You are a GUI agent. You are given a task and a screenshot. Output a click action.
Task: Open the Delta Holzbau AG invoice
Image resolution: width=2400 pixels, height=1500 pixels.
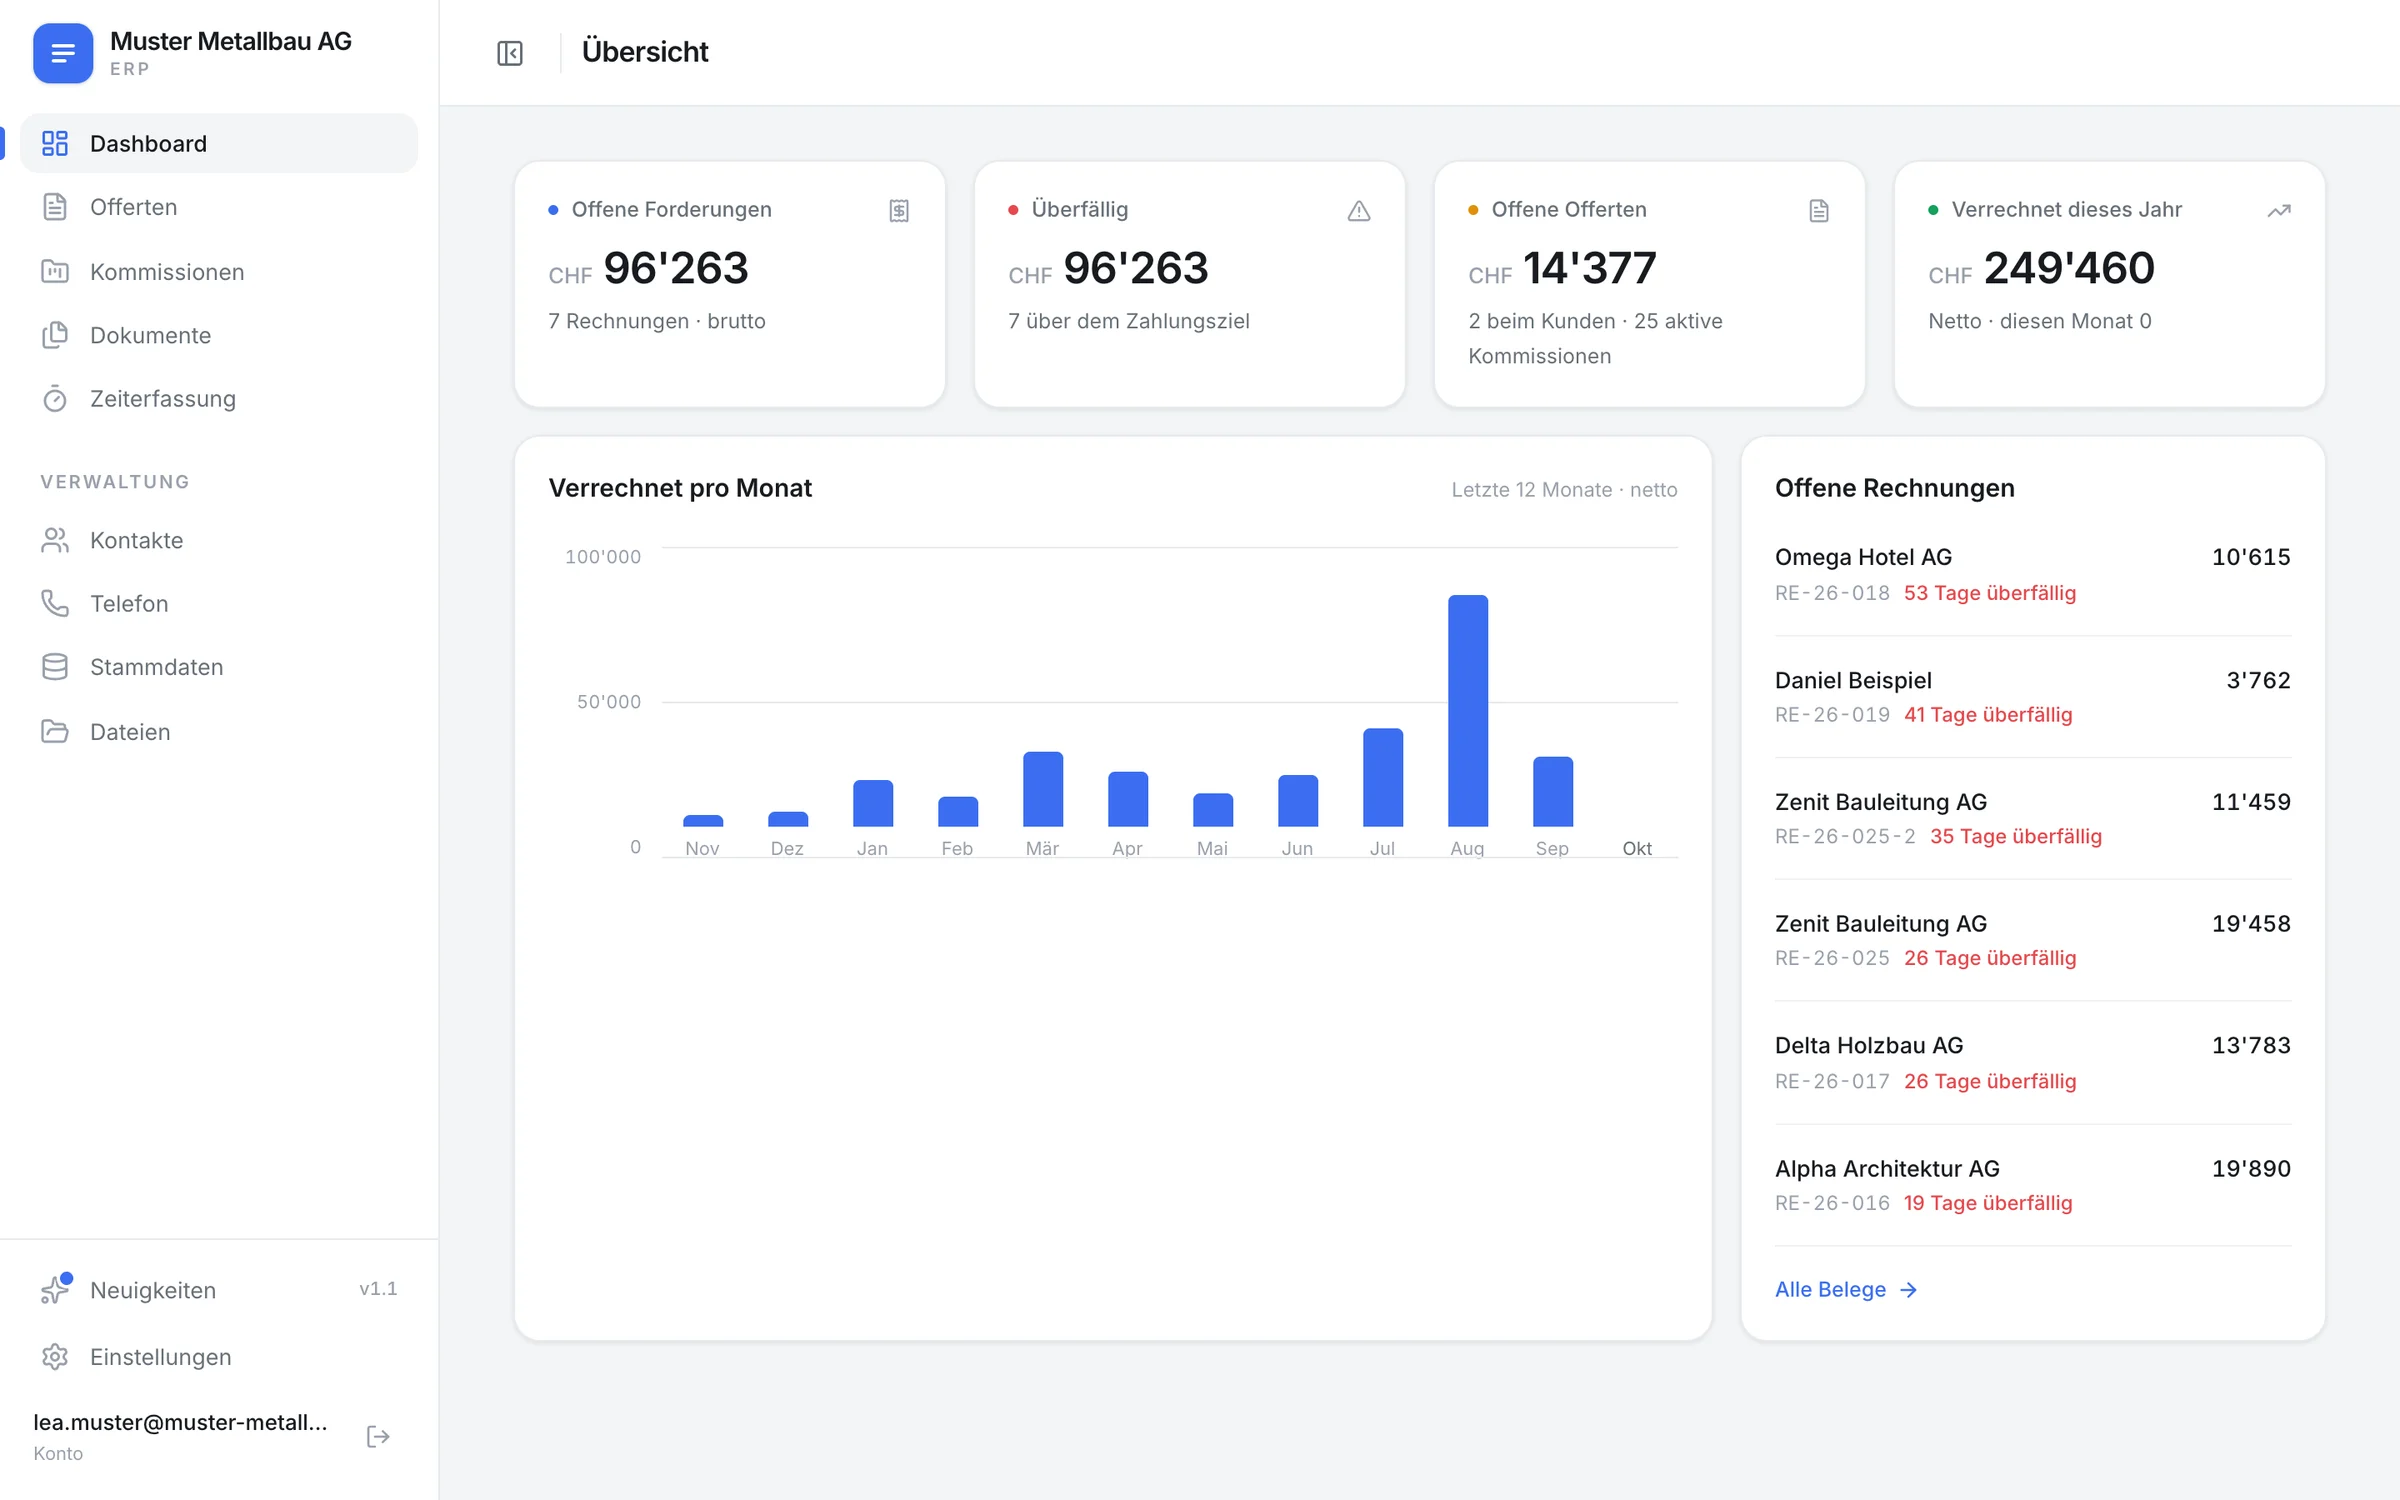pyautogui.click(x=2032, y=1063)
